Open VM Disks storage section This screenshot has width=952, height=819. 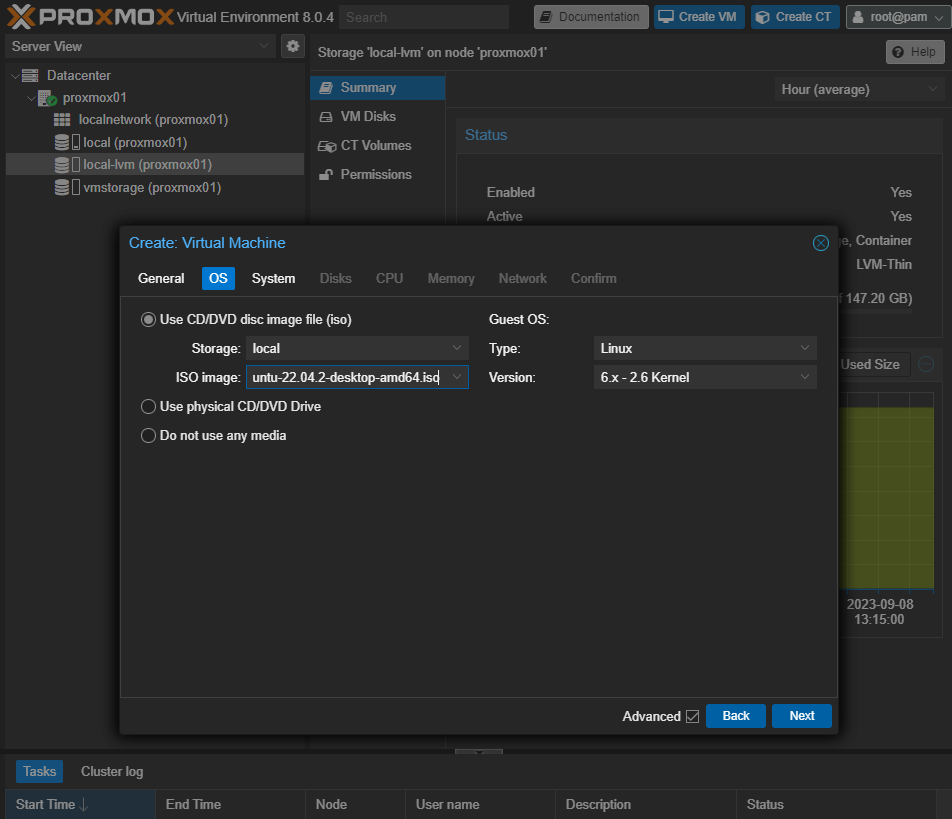tap(367, 117)
